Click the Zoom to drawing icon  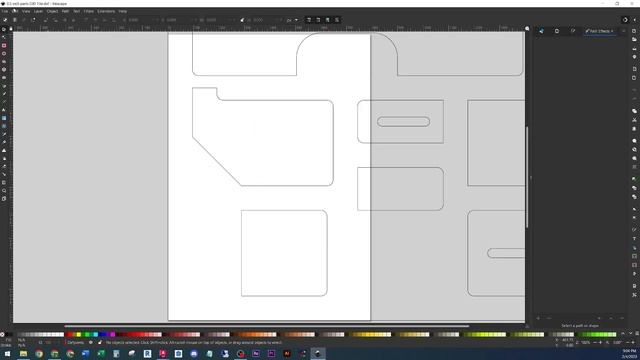[634, 149]
